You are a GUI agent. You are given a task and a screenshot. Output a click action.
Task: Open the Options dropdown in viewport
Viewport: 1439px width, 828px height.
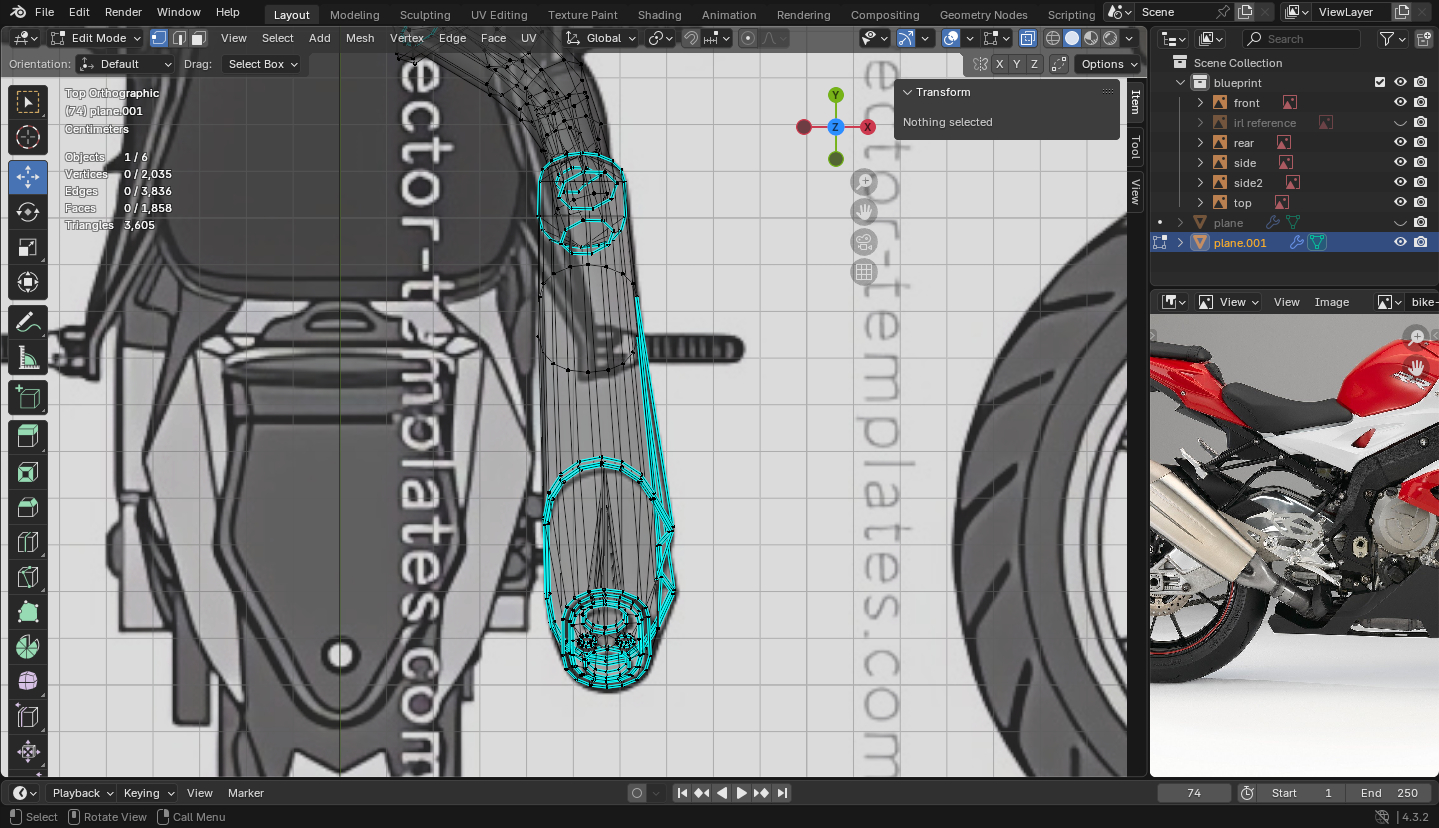[1108, 64]
